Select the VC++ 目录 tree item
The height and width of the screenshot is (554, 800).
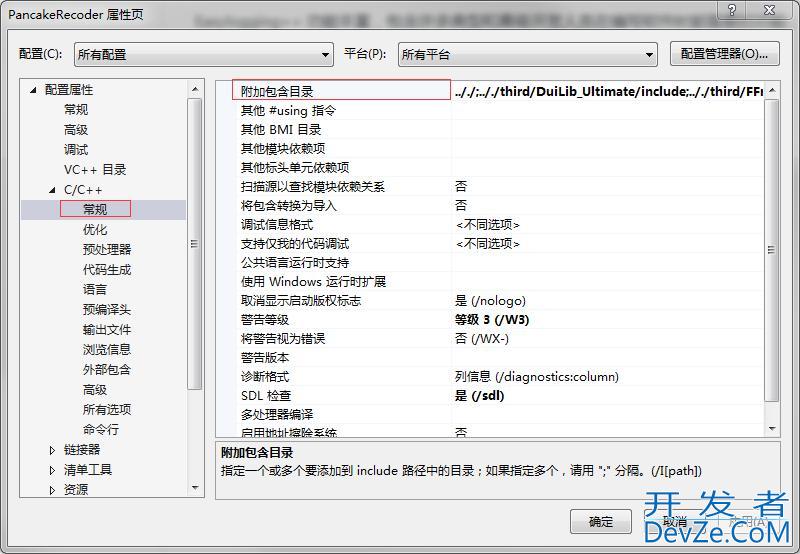[x=95, y=170]
